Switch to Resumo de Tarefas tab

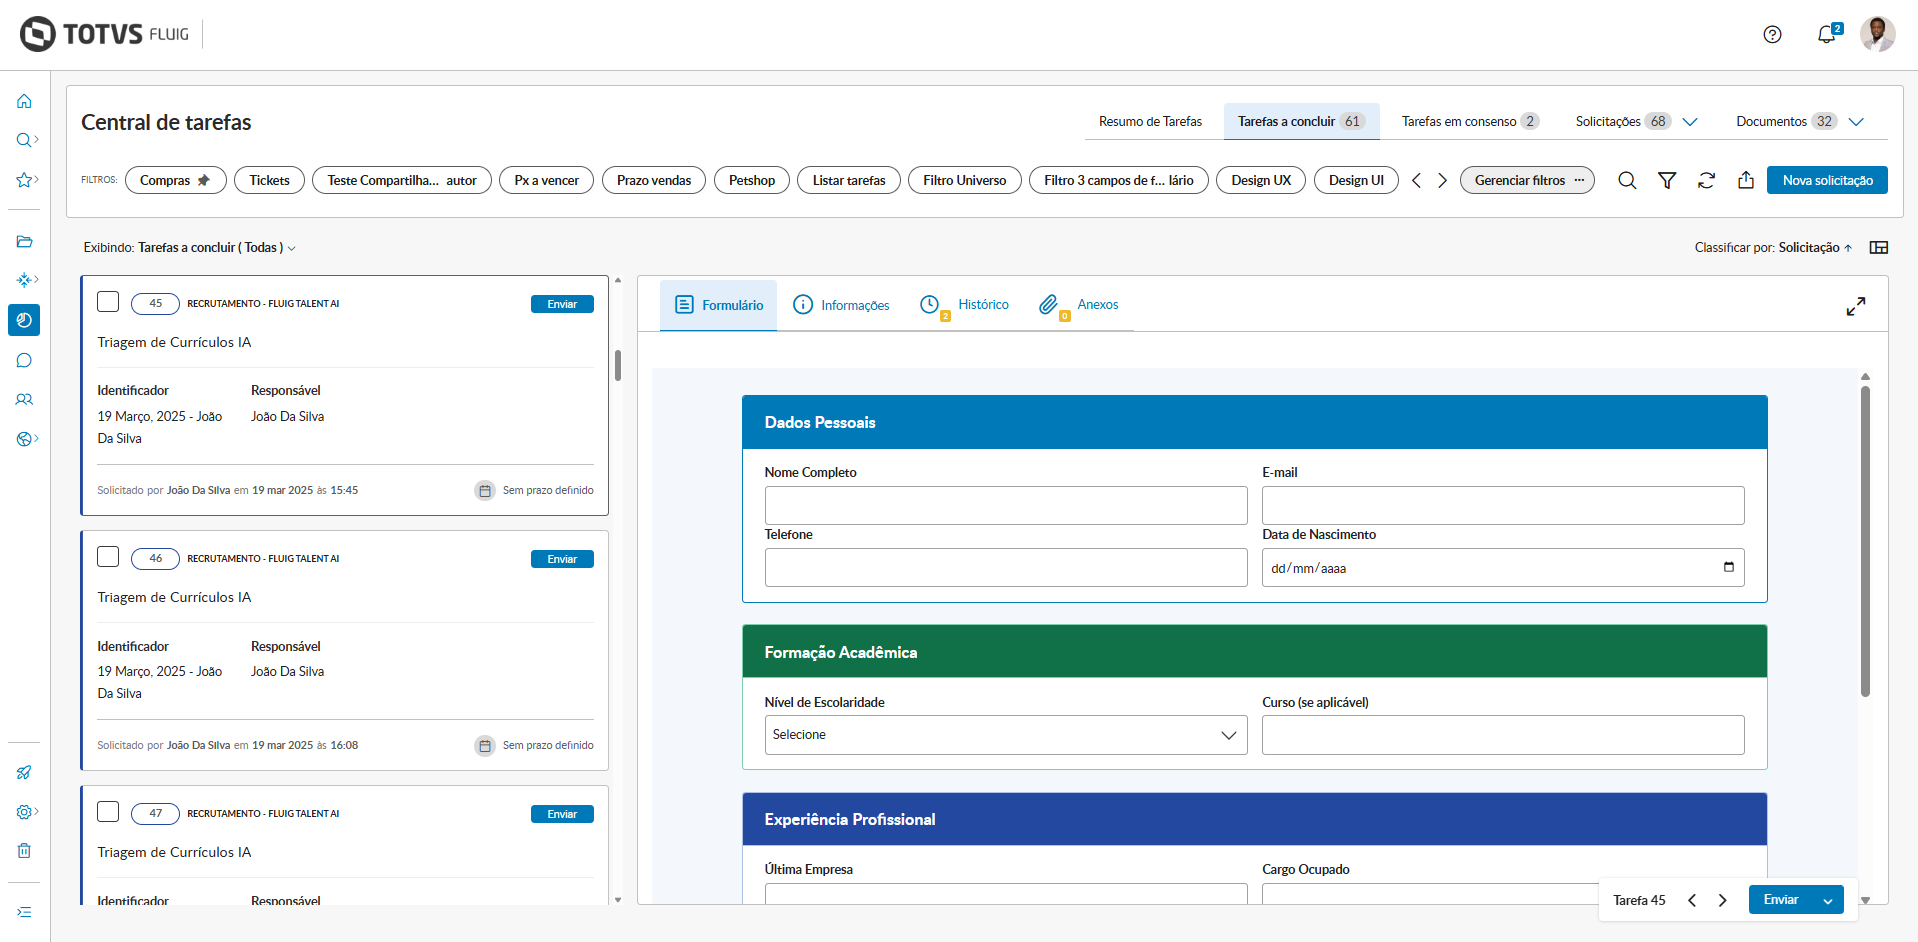1150,121
